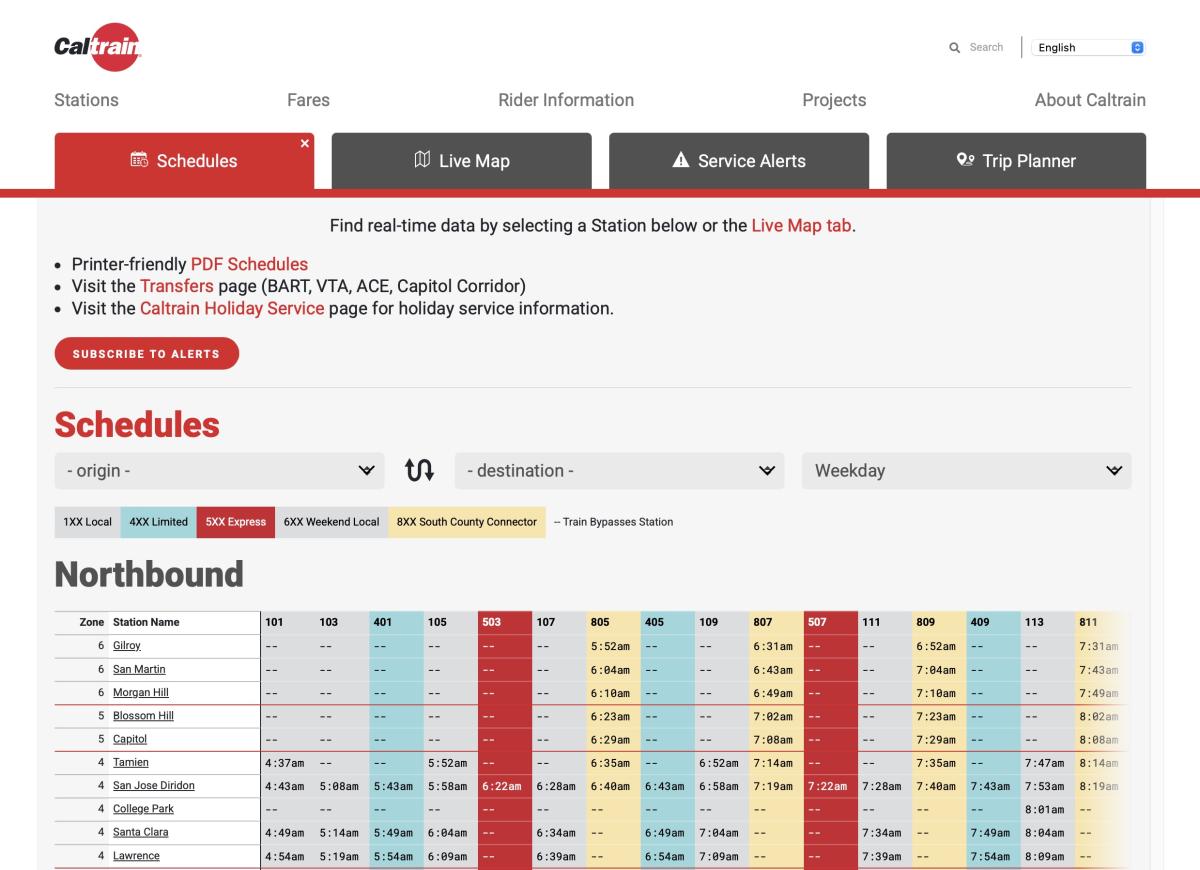
Task: Swap origin and destination with the arrows icon
Action: [420, 470]
